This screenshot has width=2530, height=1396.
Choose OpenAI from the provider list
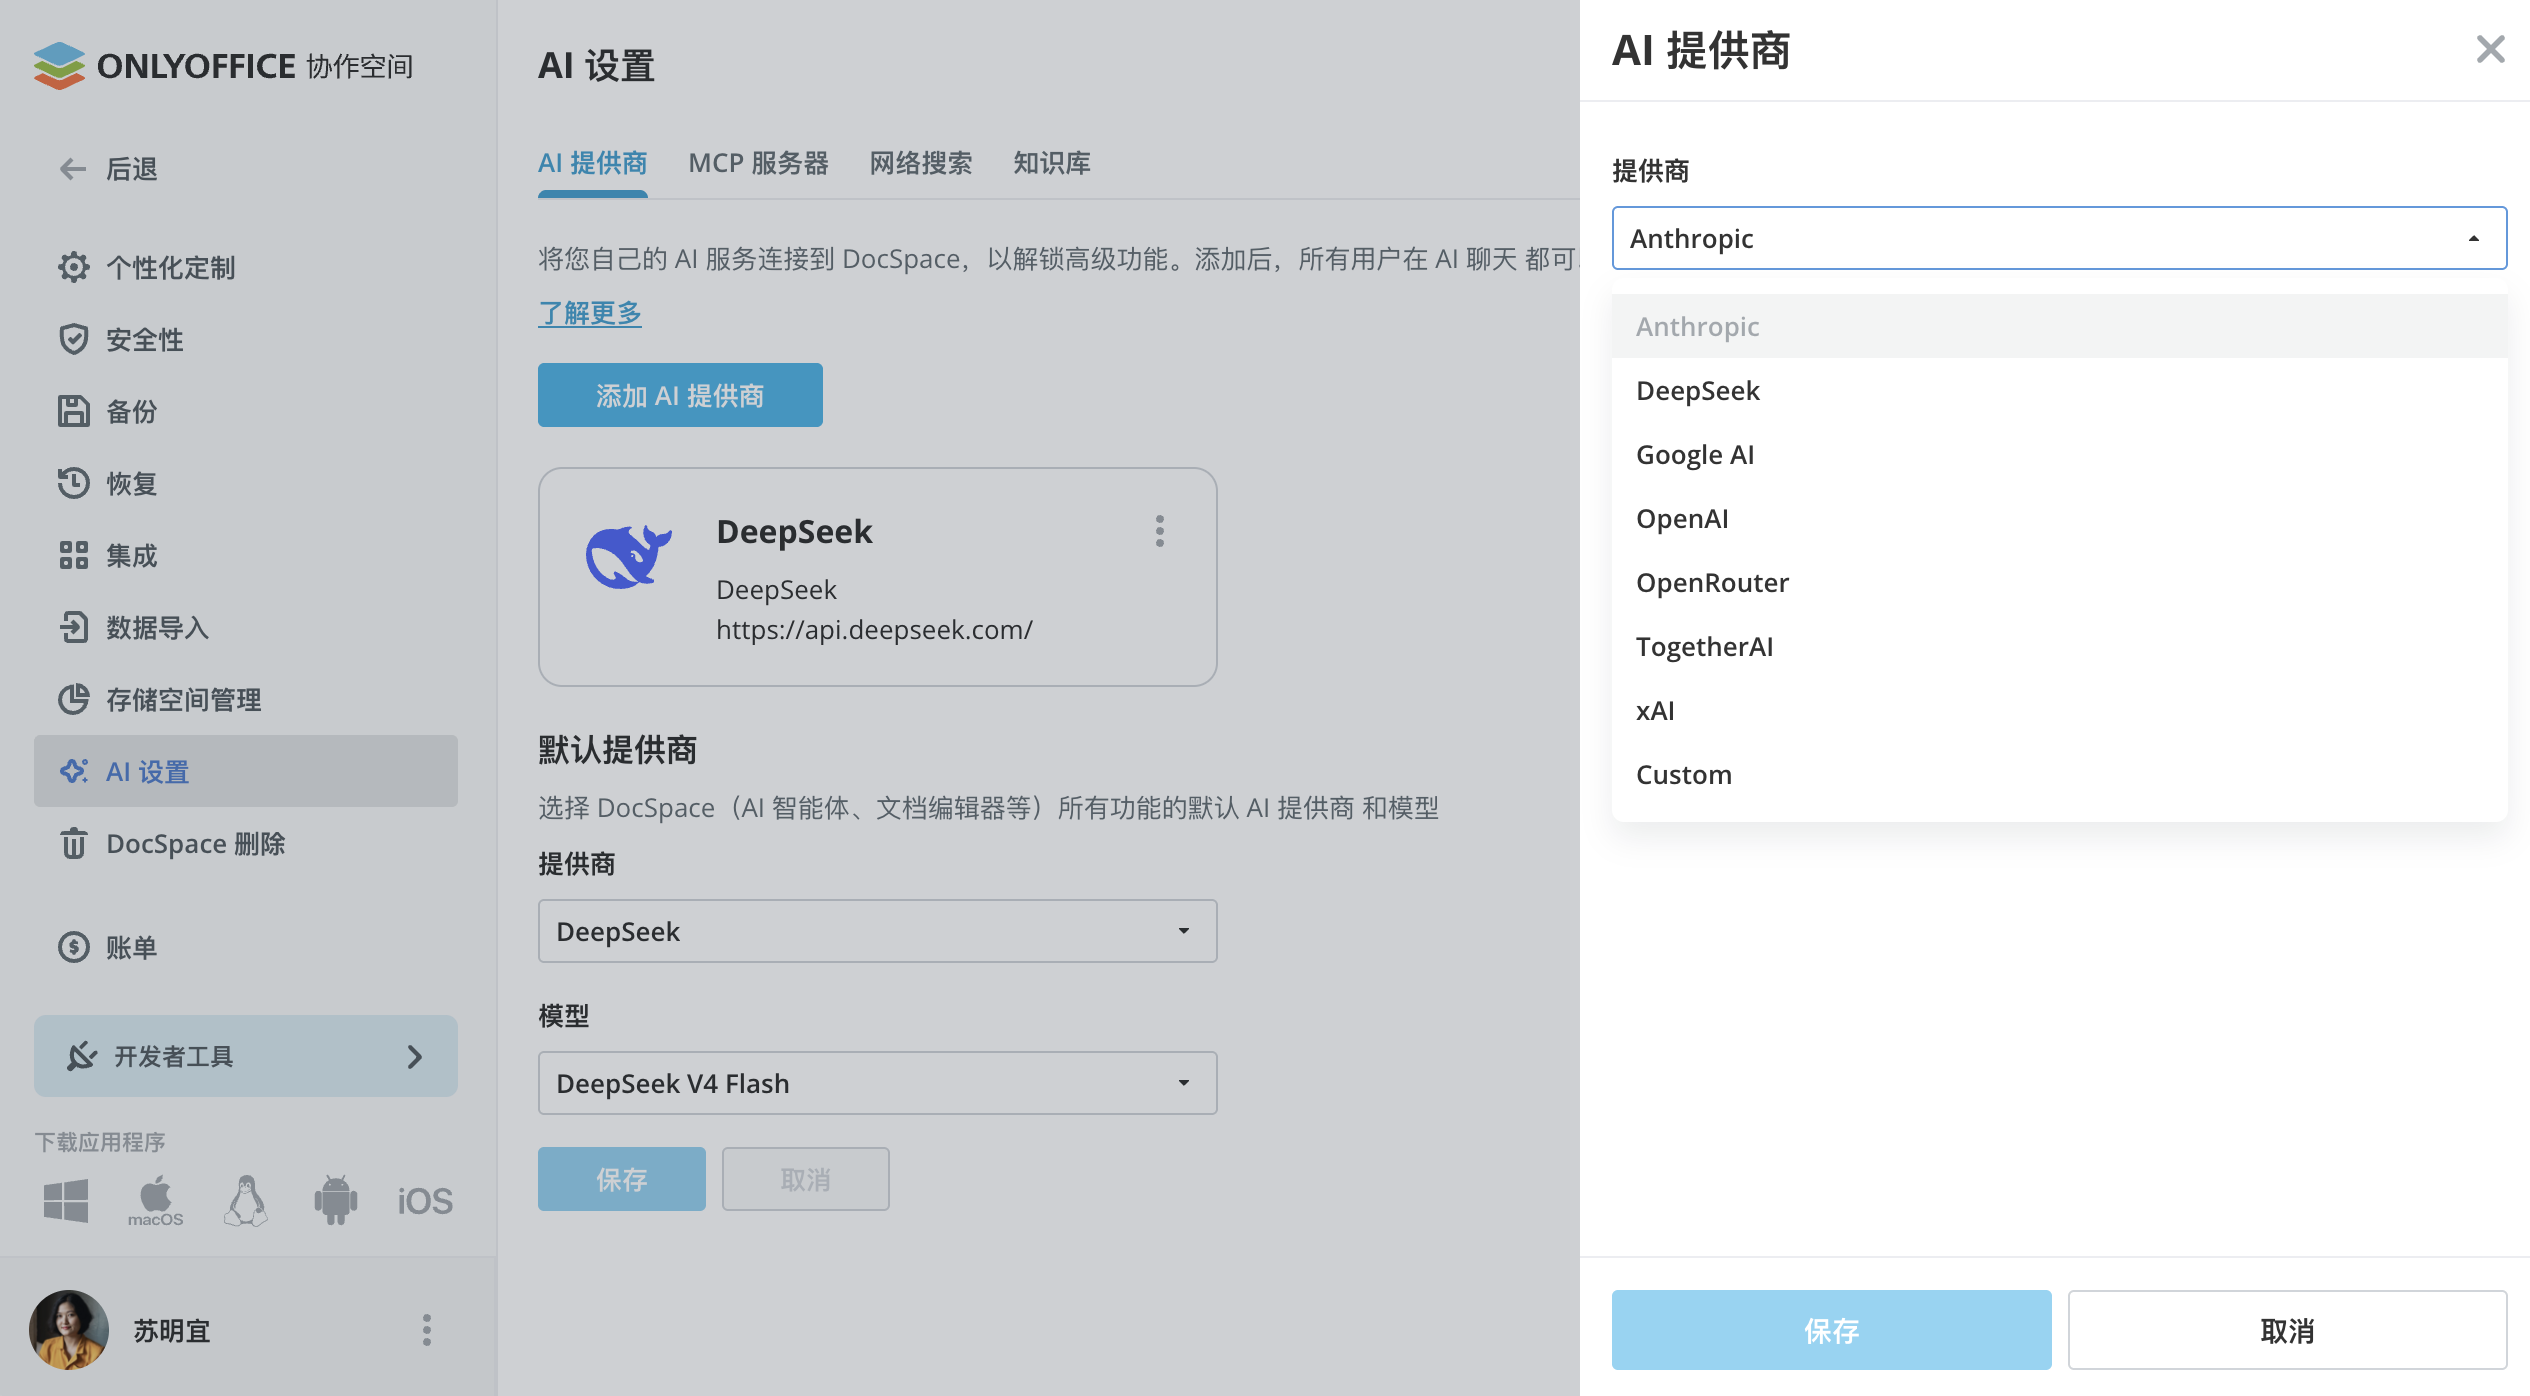coord(2059,518)
